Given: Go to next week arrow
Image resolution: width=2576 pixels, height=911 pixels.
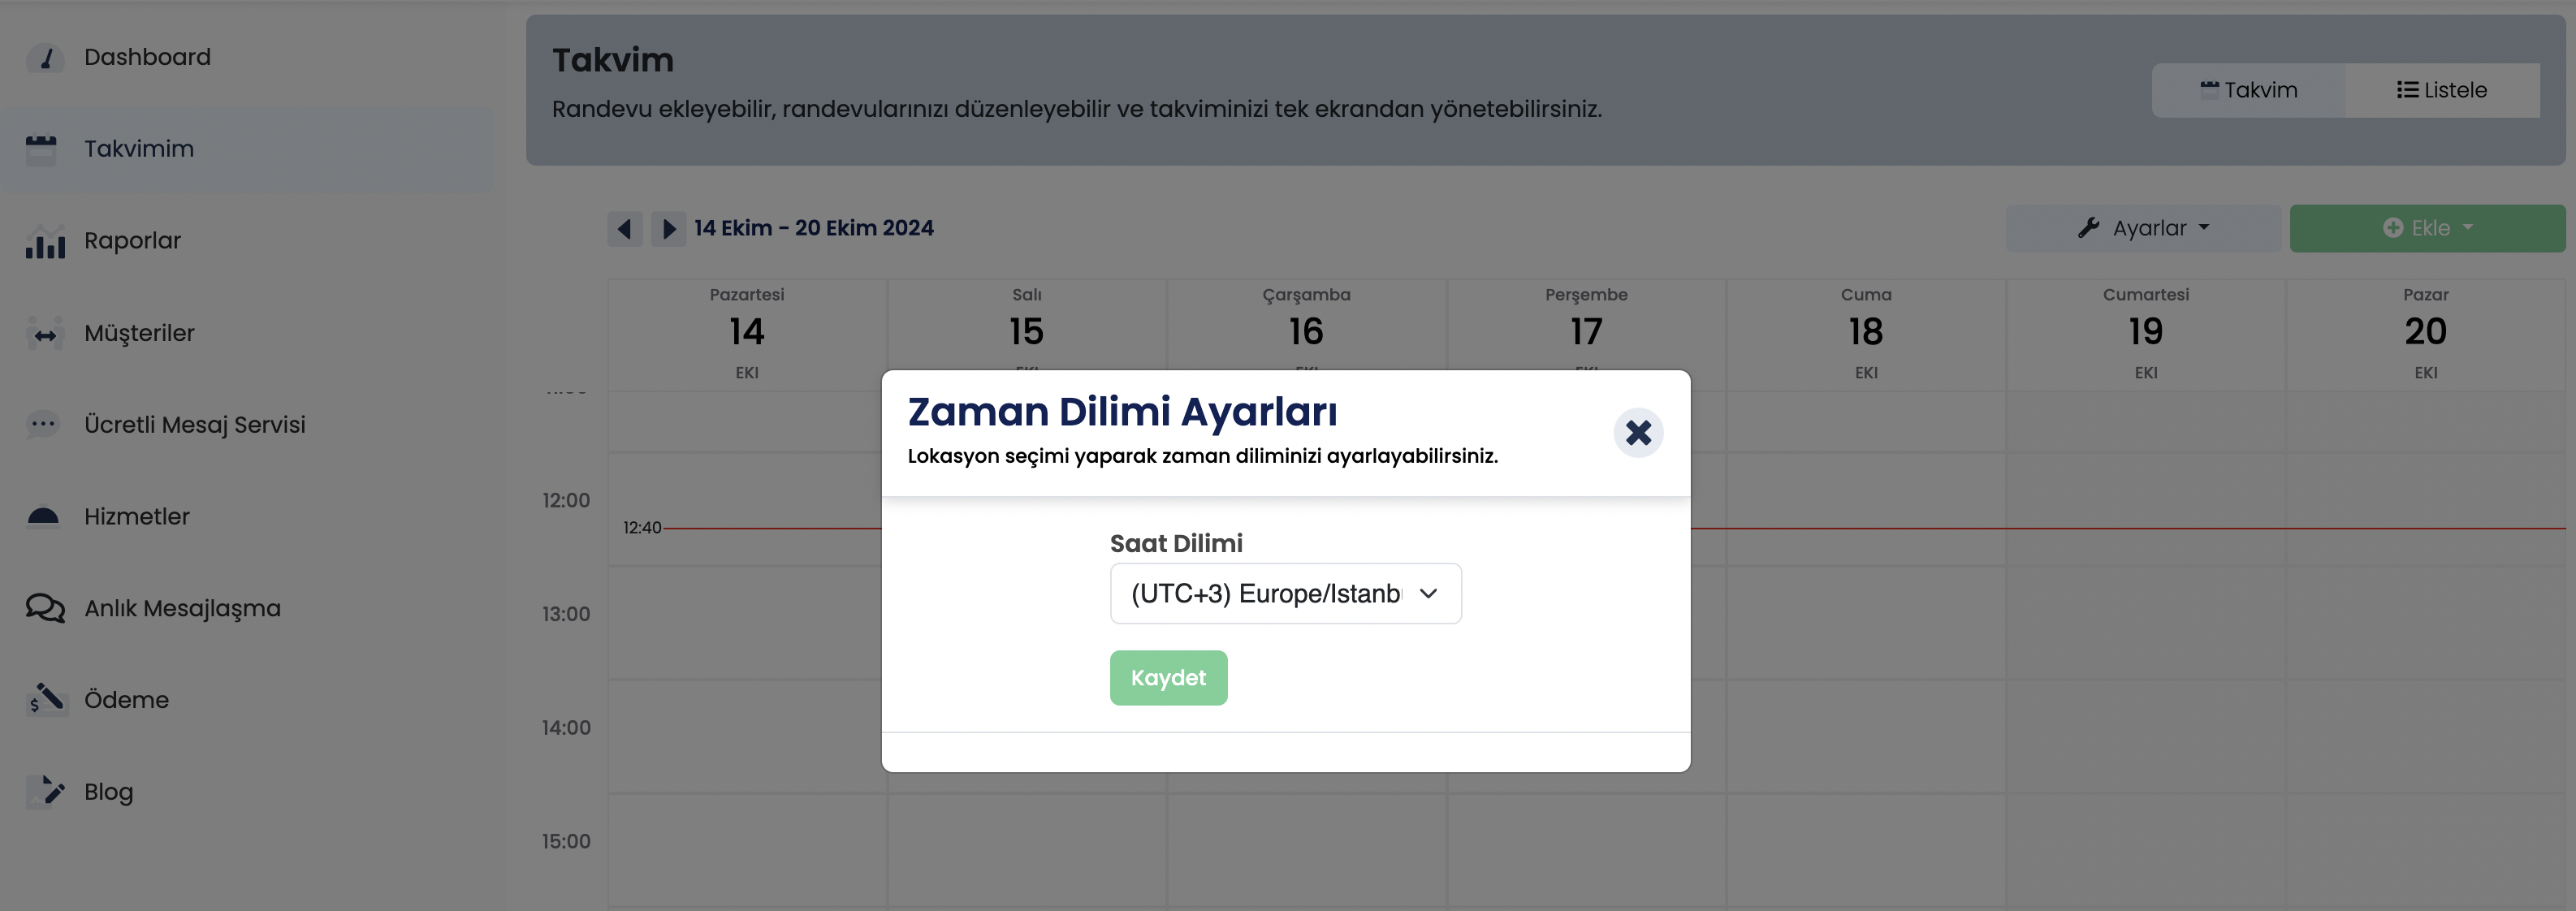Looking at the screenshot, I should coord(668,229).
